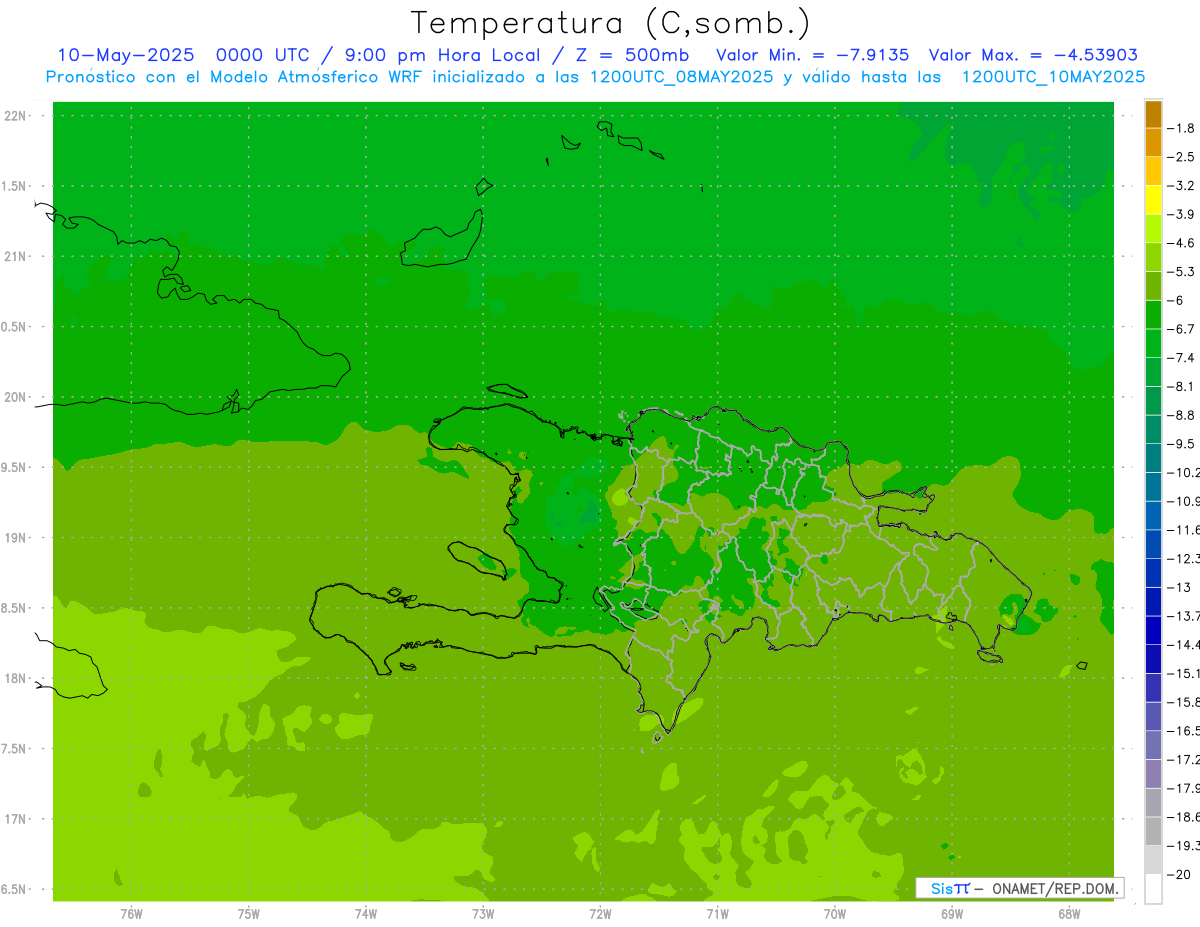Screen dimensions: 1200x927
Task: Pick the lime swatch between -4.6 and -5.3
Action: (1153, 258)
